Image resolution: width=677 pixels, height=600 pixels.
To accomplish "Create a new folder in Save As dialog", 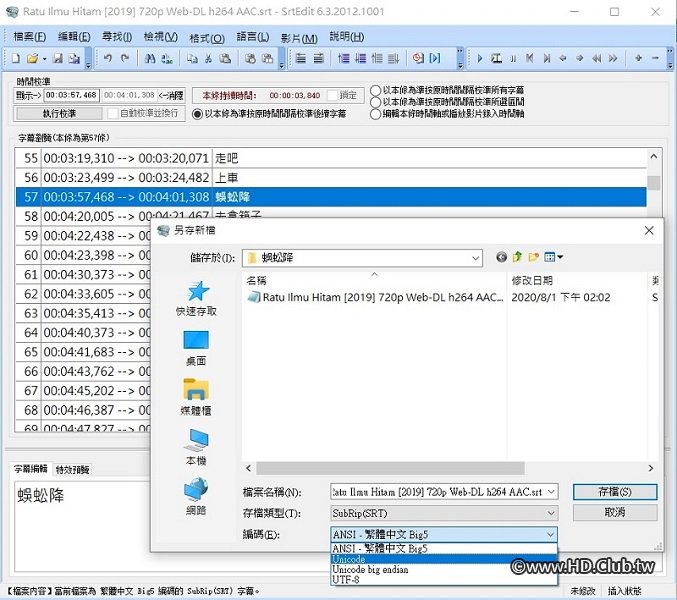I will [534, 257].
